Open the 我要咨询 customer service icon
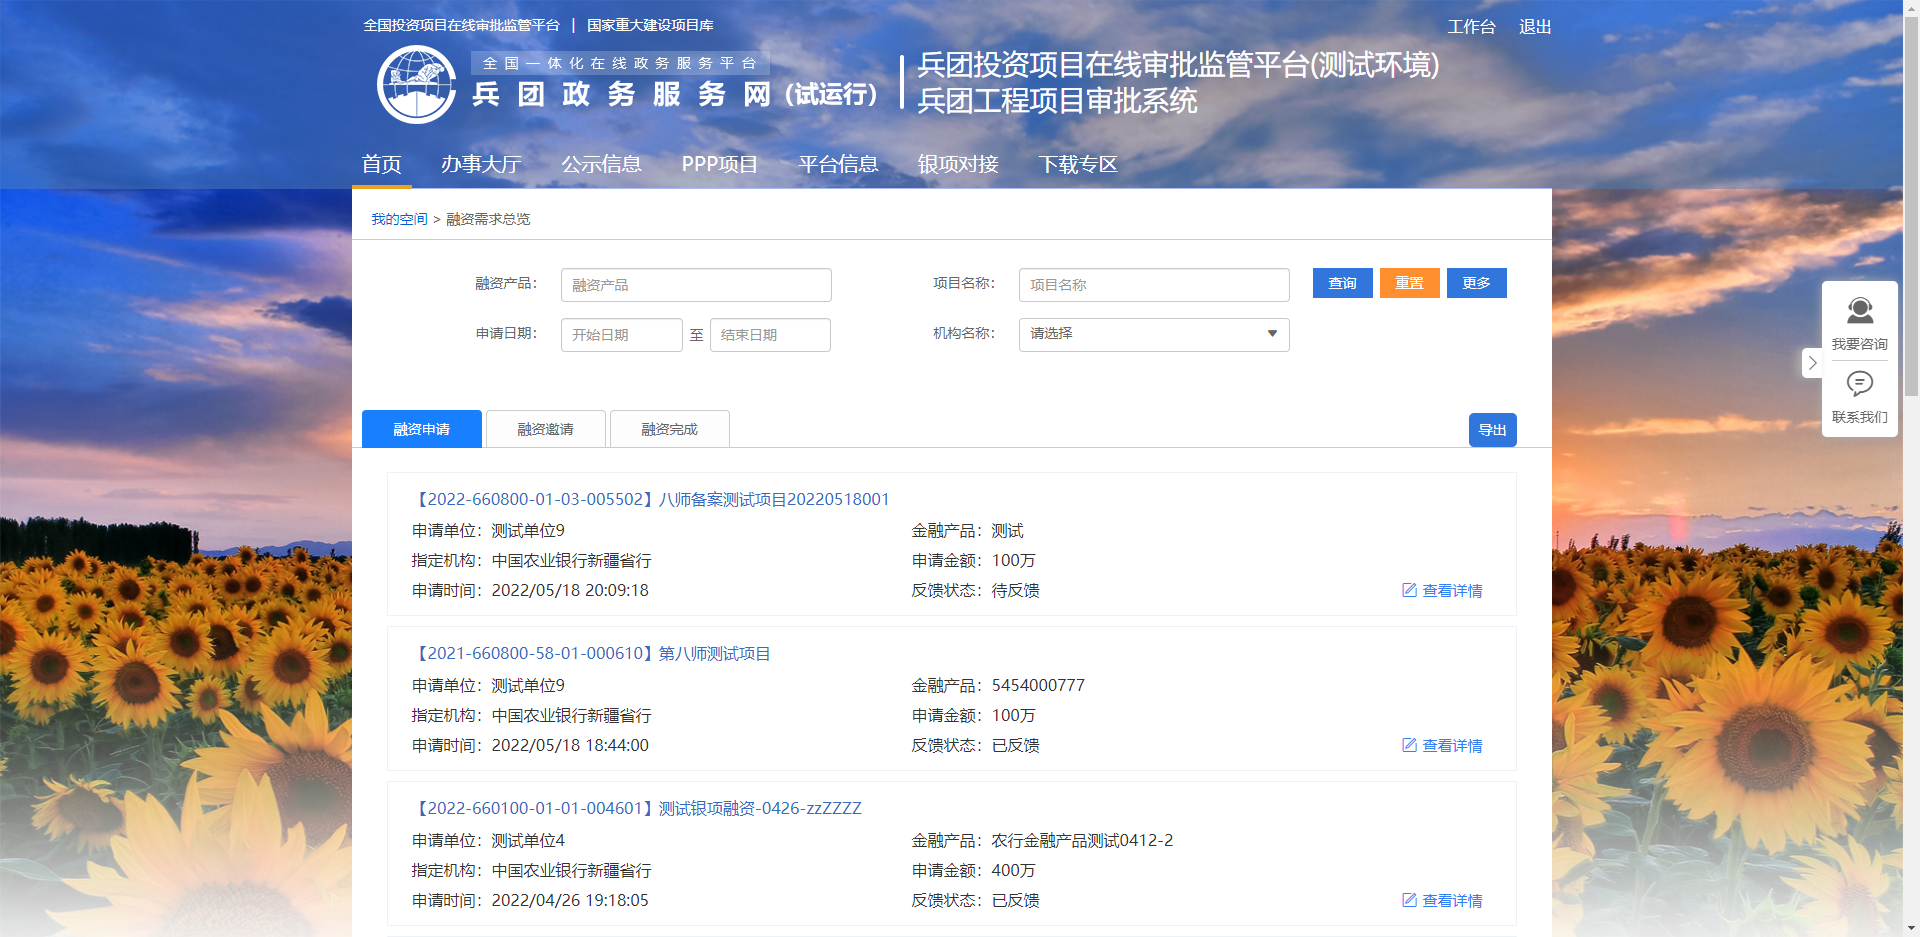 click(1859, 311)
